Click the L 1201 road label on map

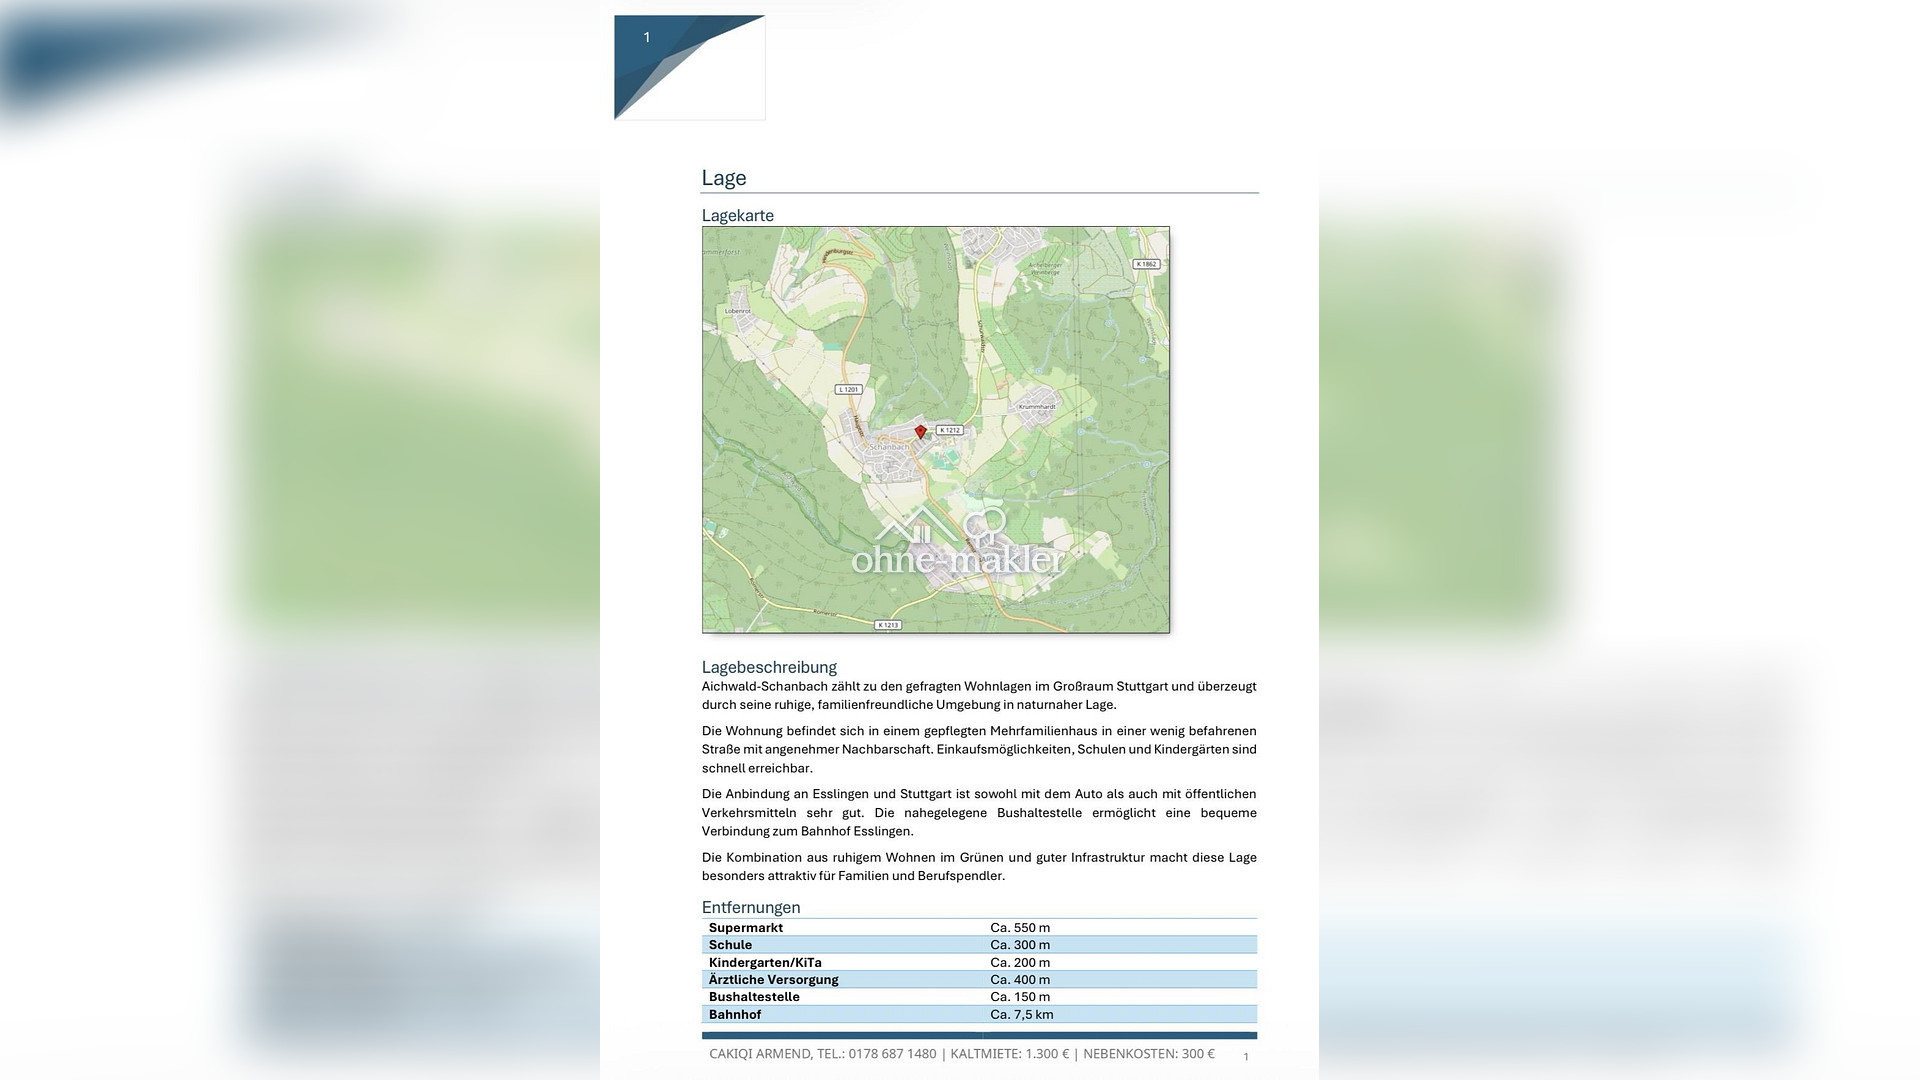(849, 389)
